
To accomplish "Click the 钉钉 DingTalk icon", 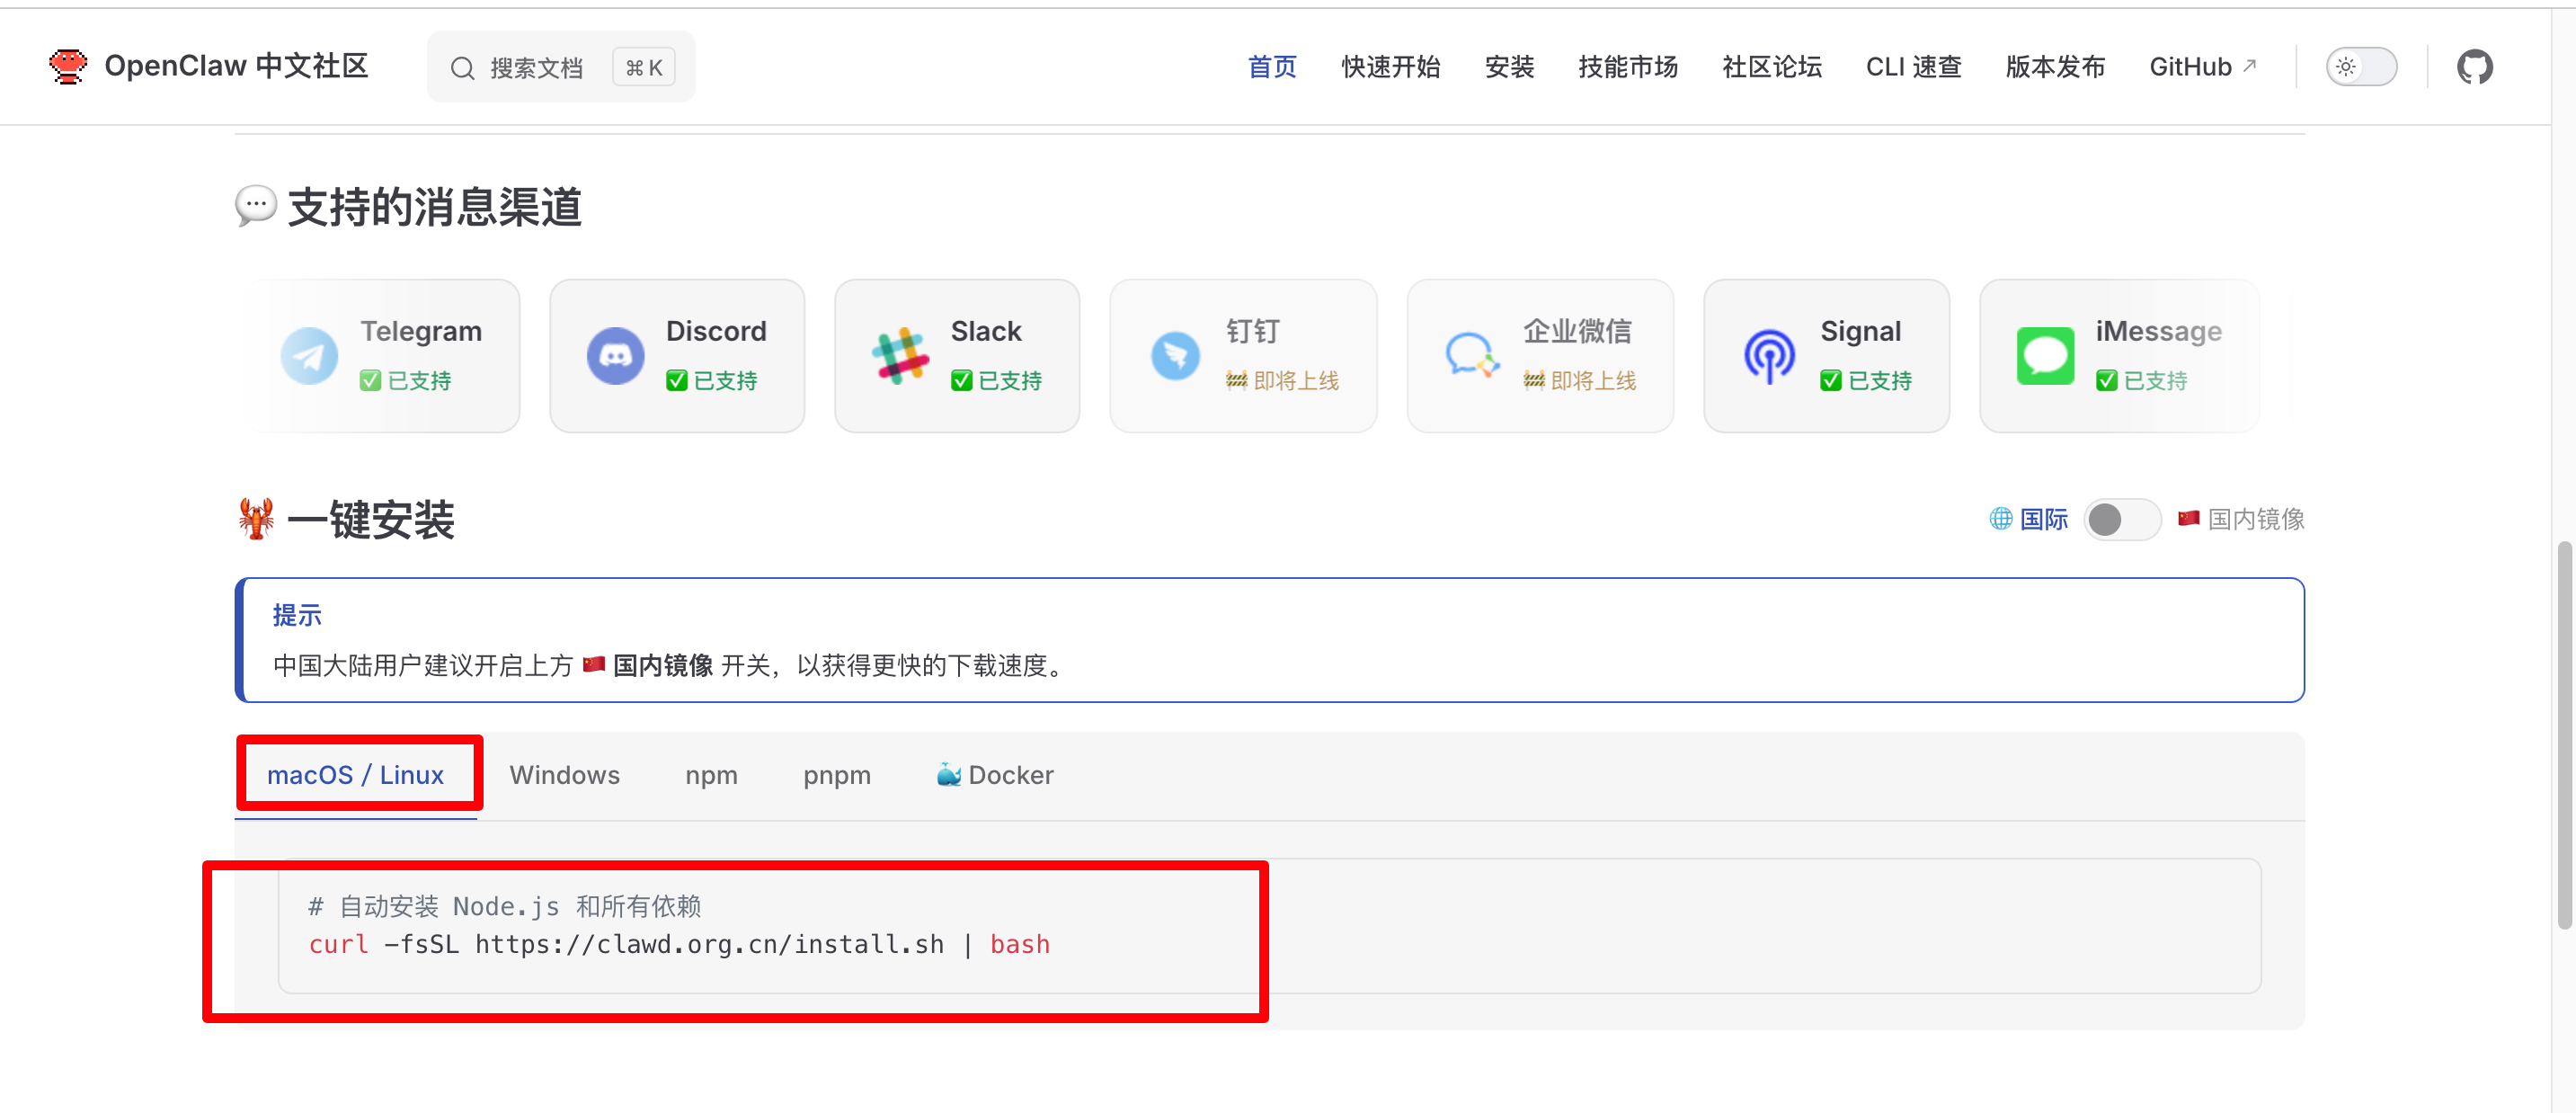I will 1175,356.
